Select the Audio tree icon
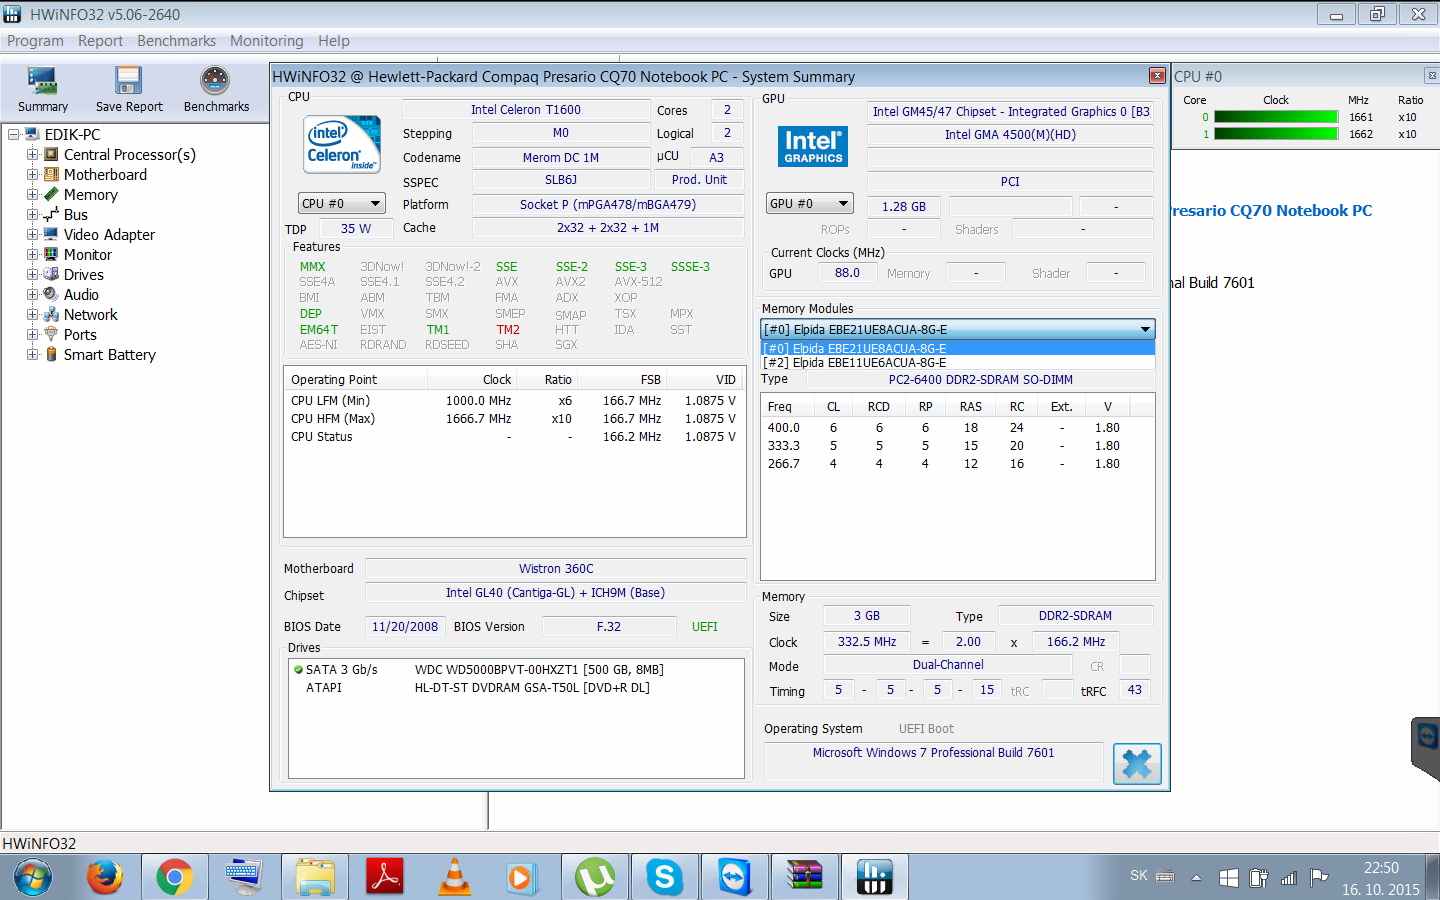Viewport: 1440px width, 900px height. tap(51, 295)
